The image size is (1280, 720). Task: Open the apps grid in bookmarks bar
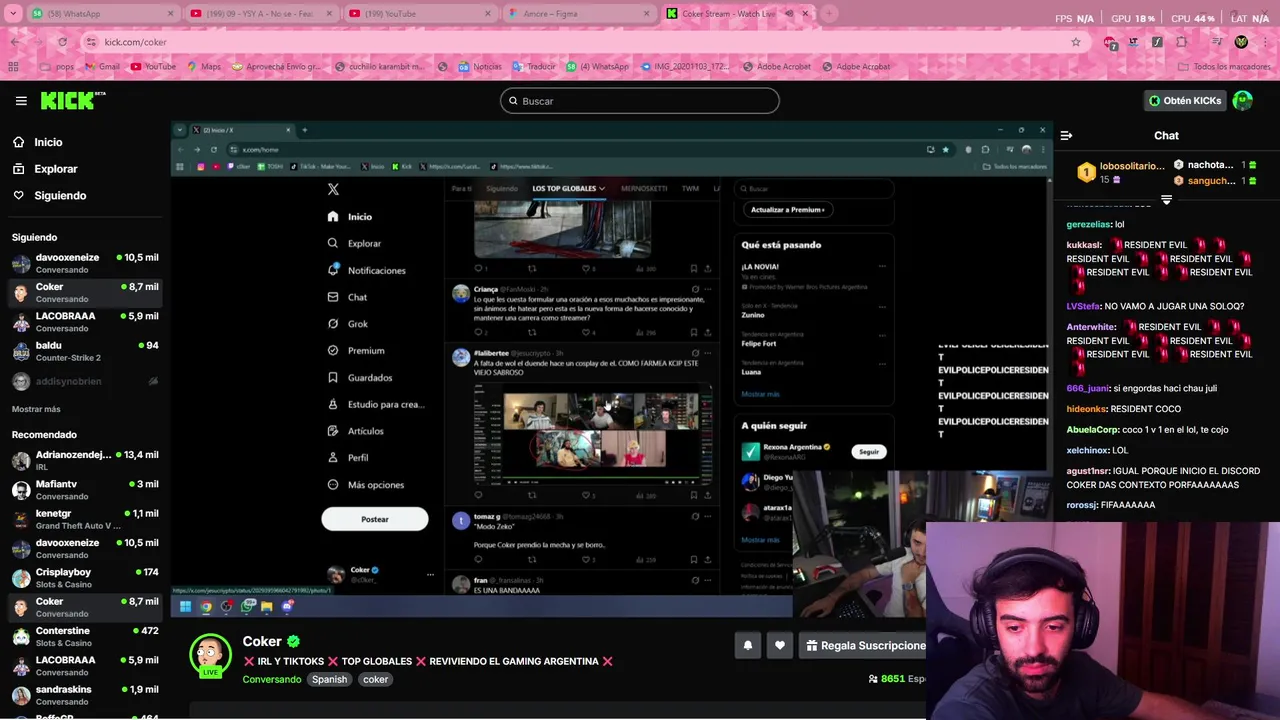[x=14, y=67]
